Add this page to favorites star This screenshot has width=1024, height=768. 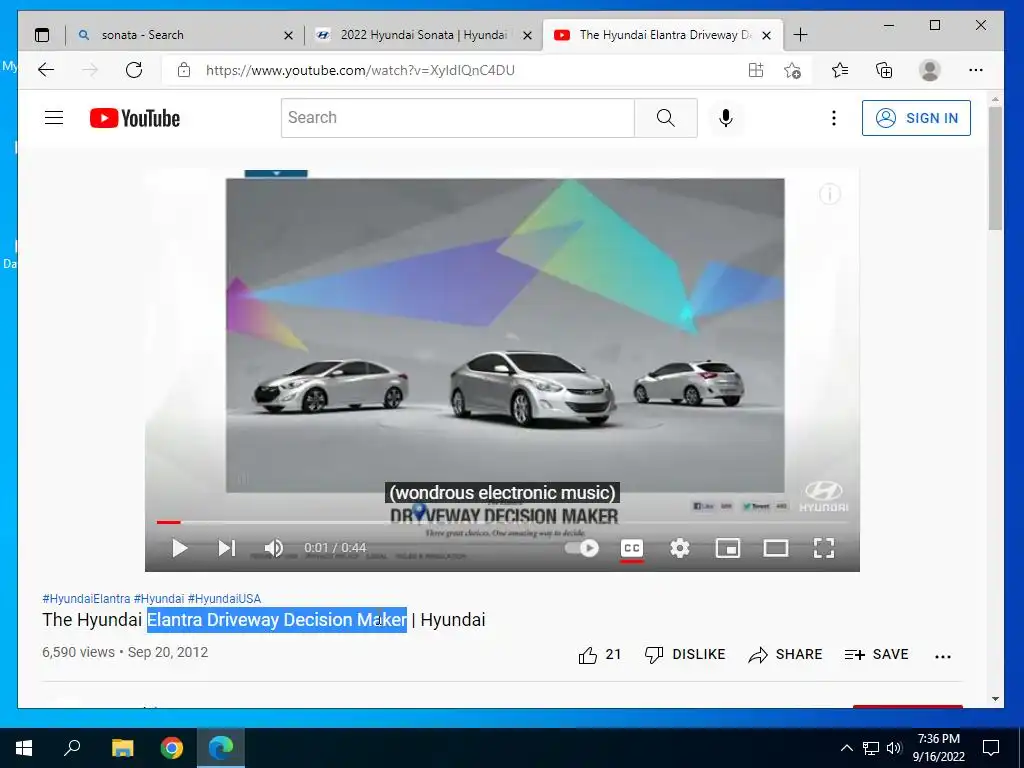(792, 70)
